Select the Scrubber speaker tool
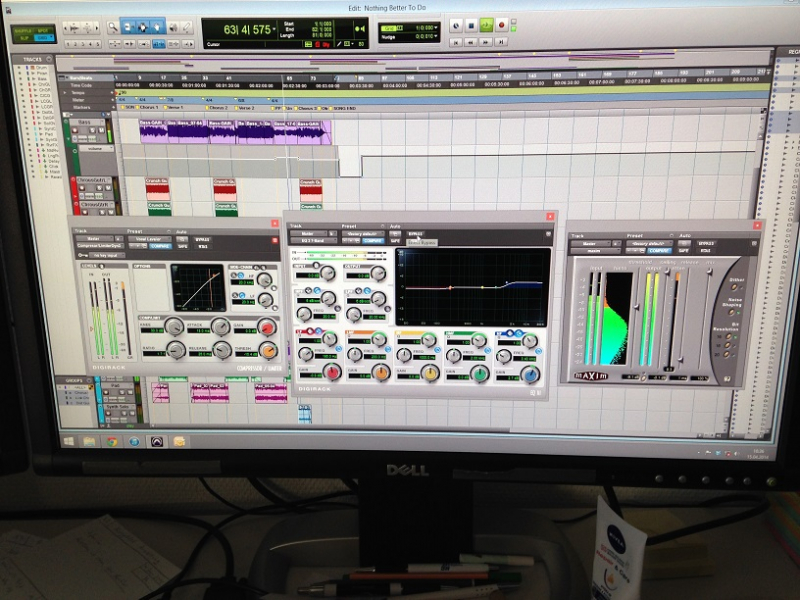This screenshot has height=600, width=800. (173, 27)
